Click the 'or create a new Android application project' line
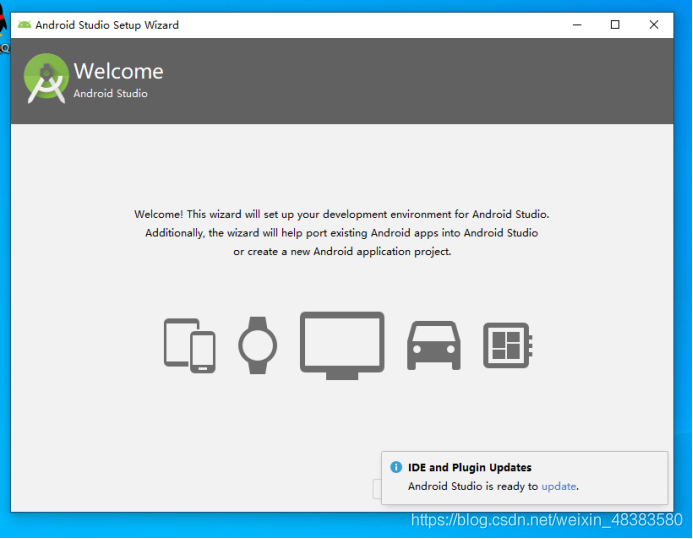Image resolution: width=693 pixels, height=539 pixels. coord(342,252)
